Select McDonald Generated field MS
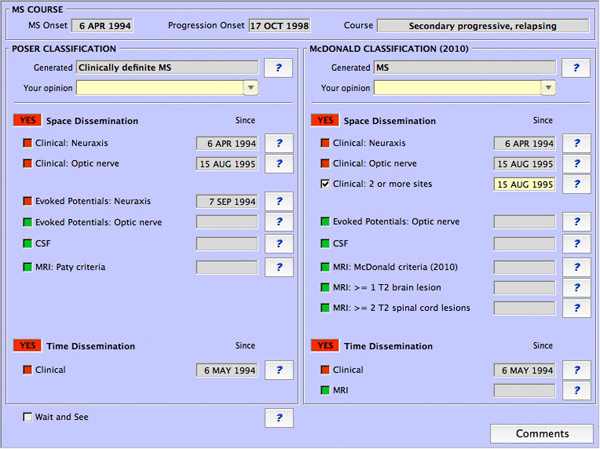The height and width of the screenshot is (449, 600). coord(465,68)
